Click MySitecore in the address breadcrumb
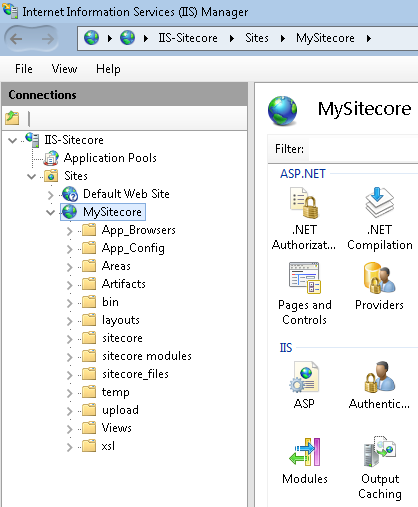The height and width of the screenshot is (507, 418). 325,38
